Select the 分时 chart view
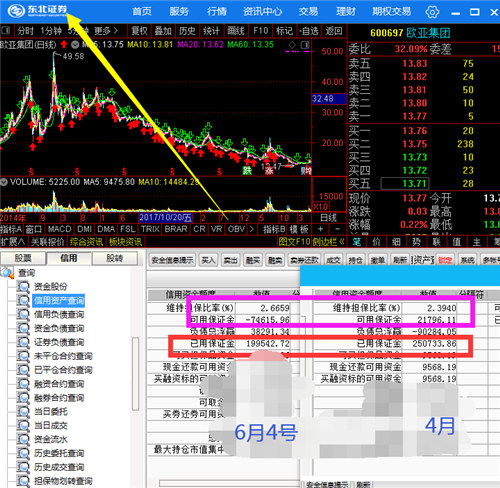 coord(25,31)
